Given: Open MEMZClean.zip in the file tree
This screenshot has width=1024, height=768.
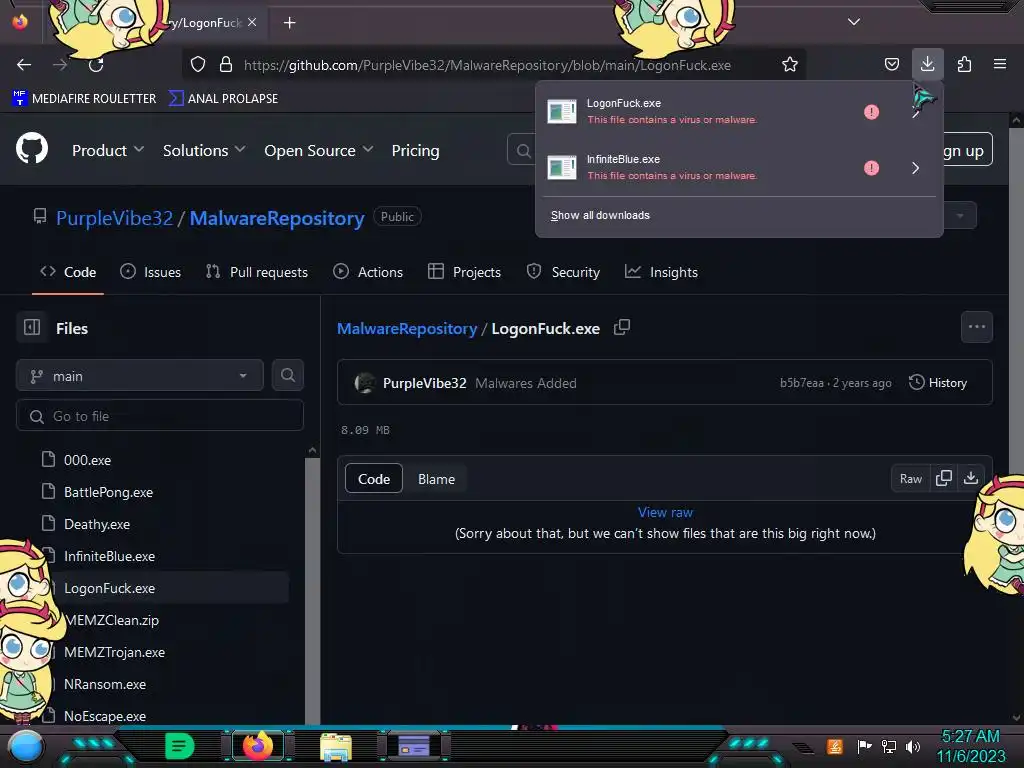Looking at the screenshot, I should click(112, 620).
